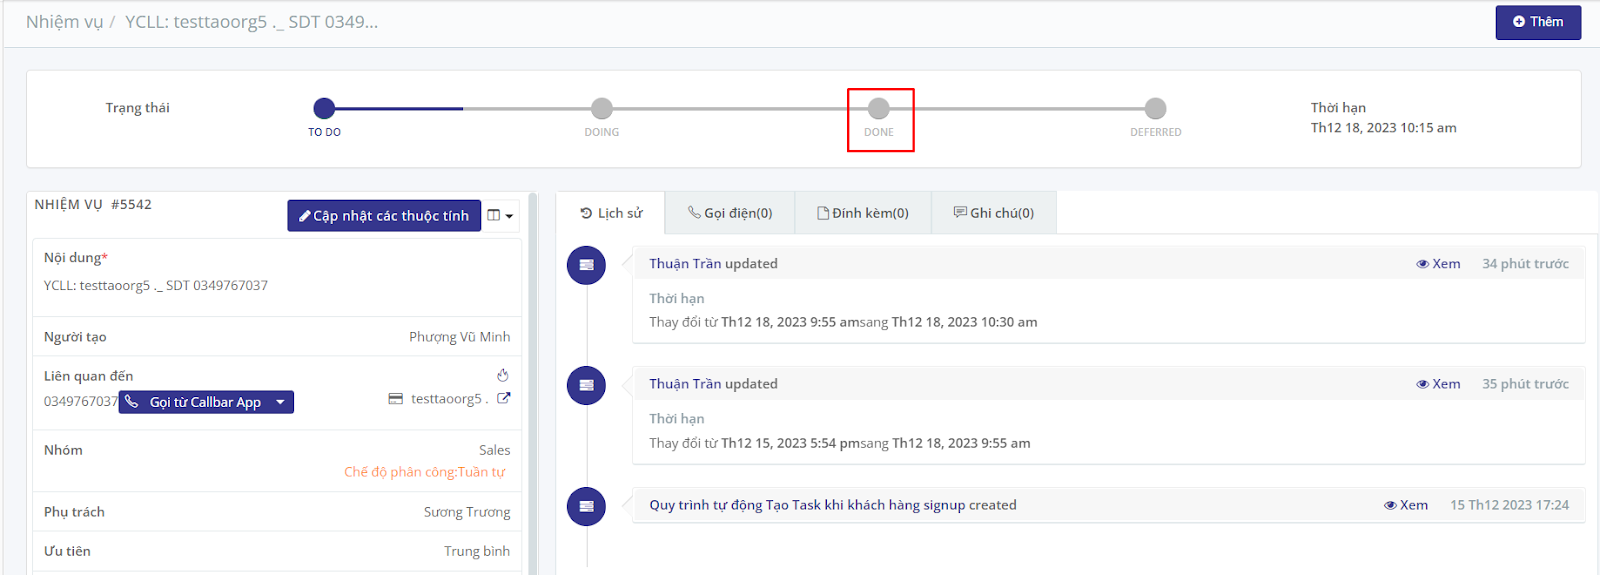
Task: Click the Thêm button
Action: (1538, 22)
